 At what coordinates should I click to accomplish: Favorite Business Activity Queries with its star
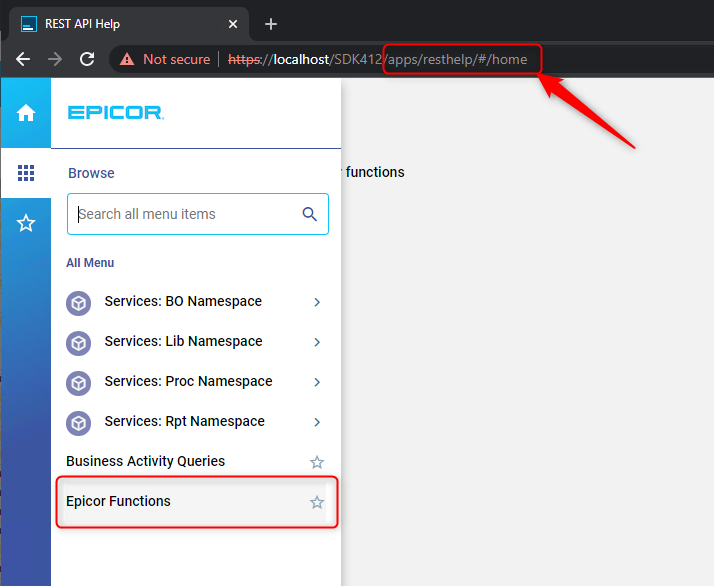point(317,463)
